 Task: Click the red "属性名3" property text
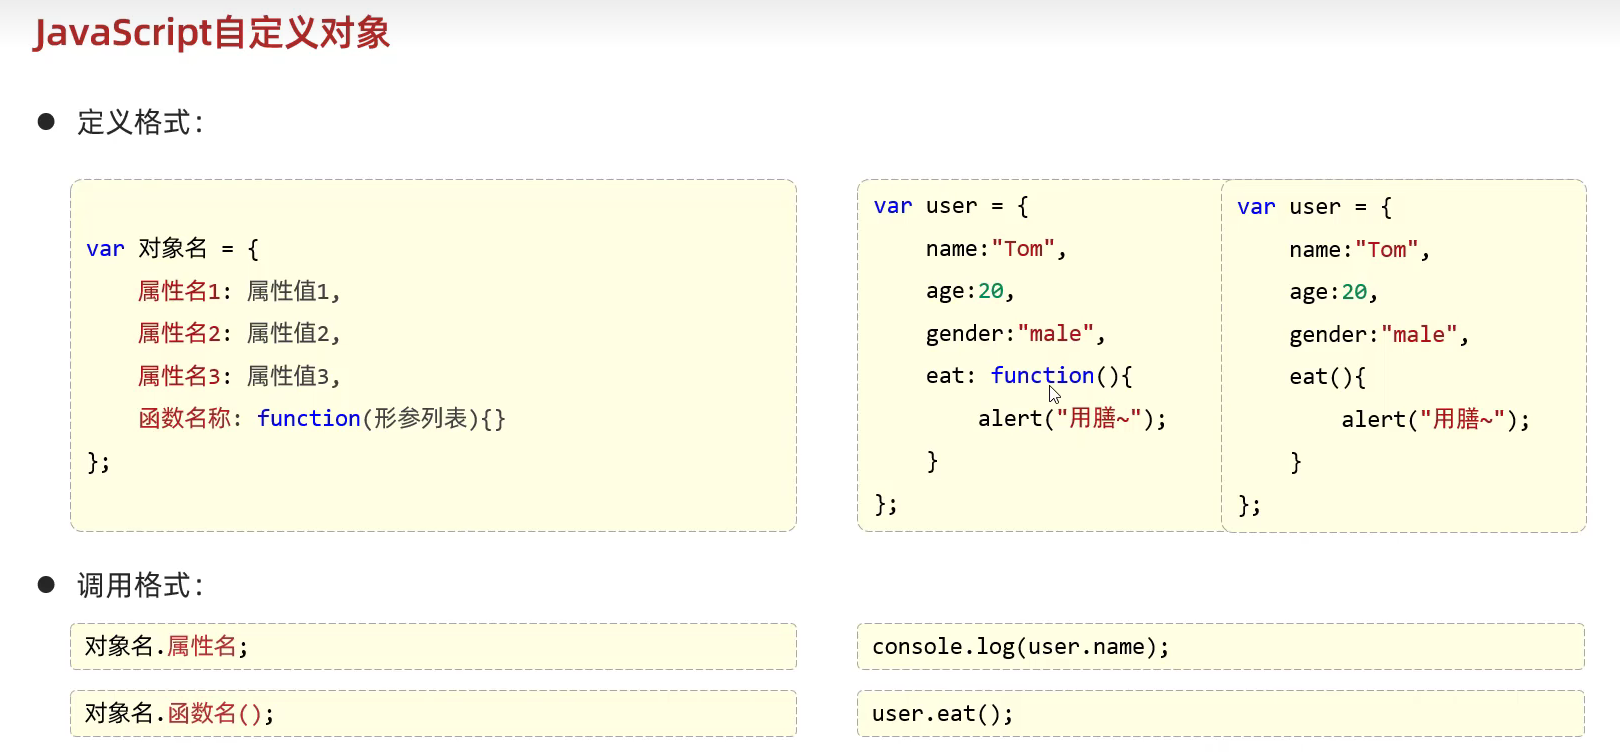179,376
